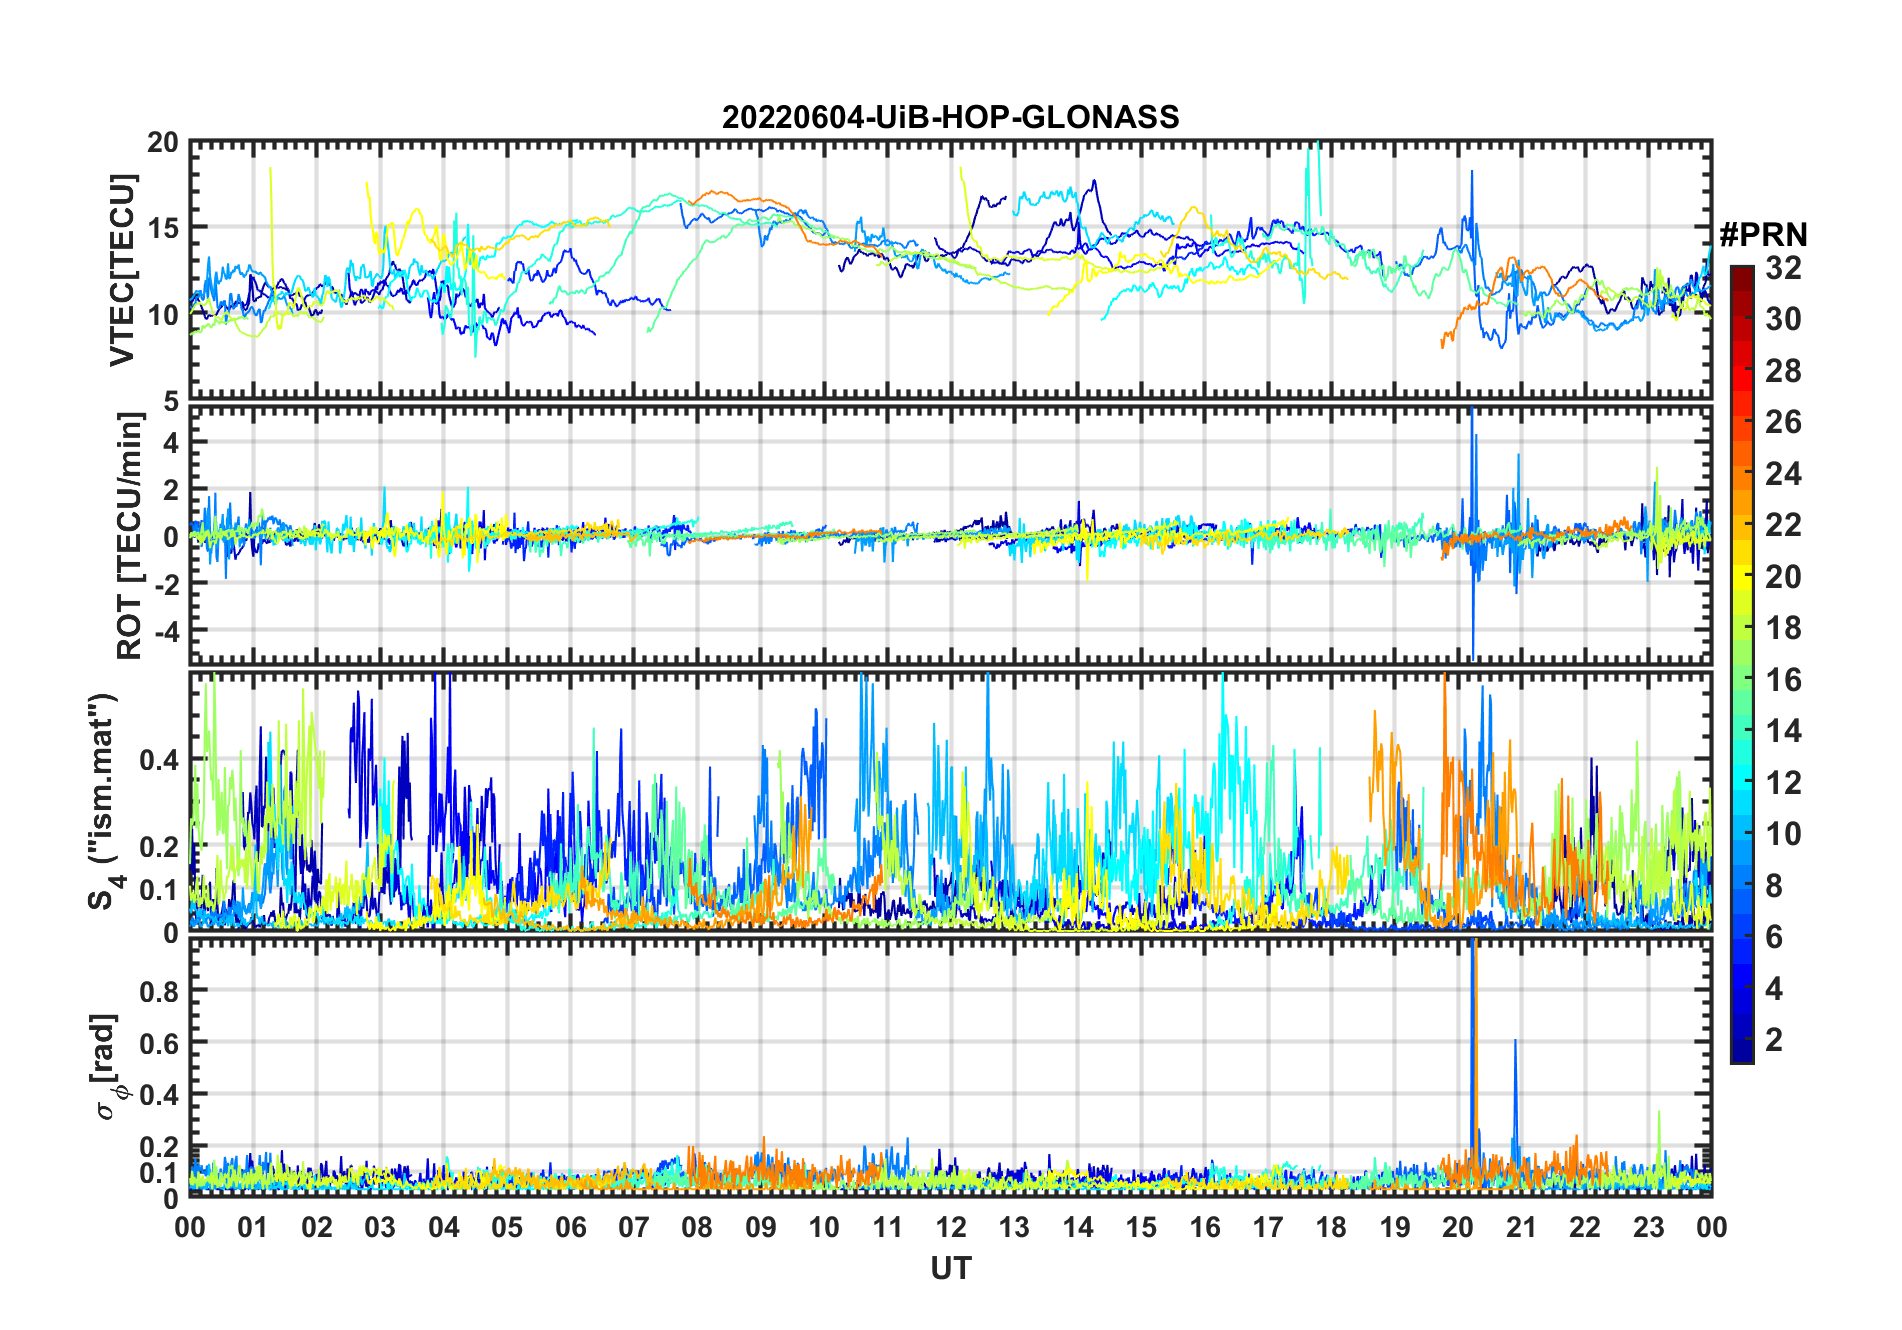1902x1330 pixels.
Task: Click the VTEC axis tick label 15
Action: click(x=162, y=228)
